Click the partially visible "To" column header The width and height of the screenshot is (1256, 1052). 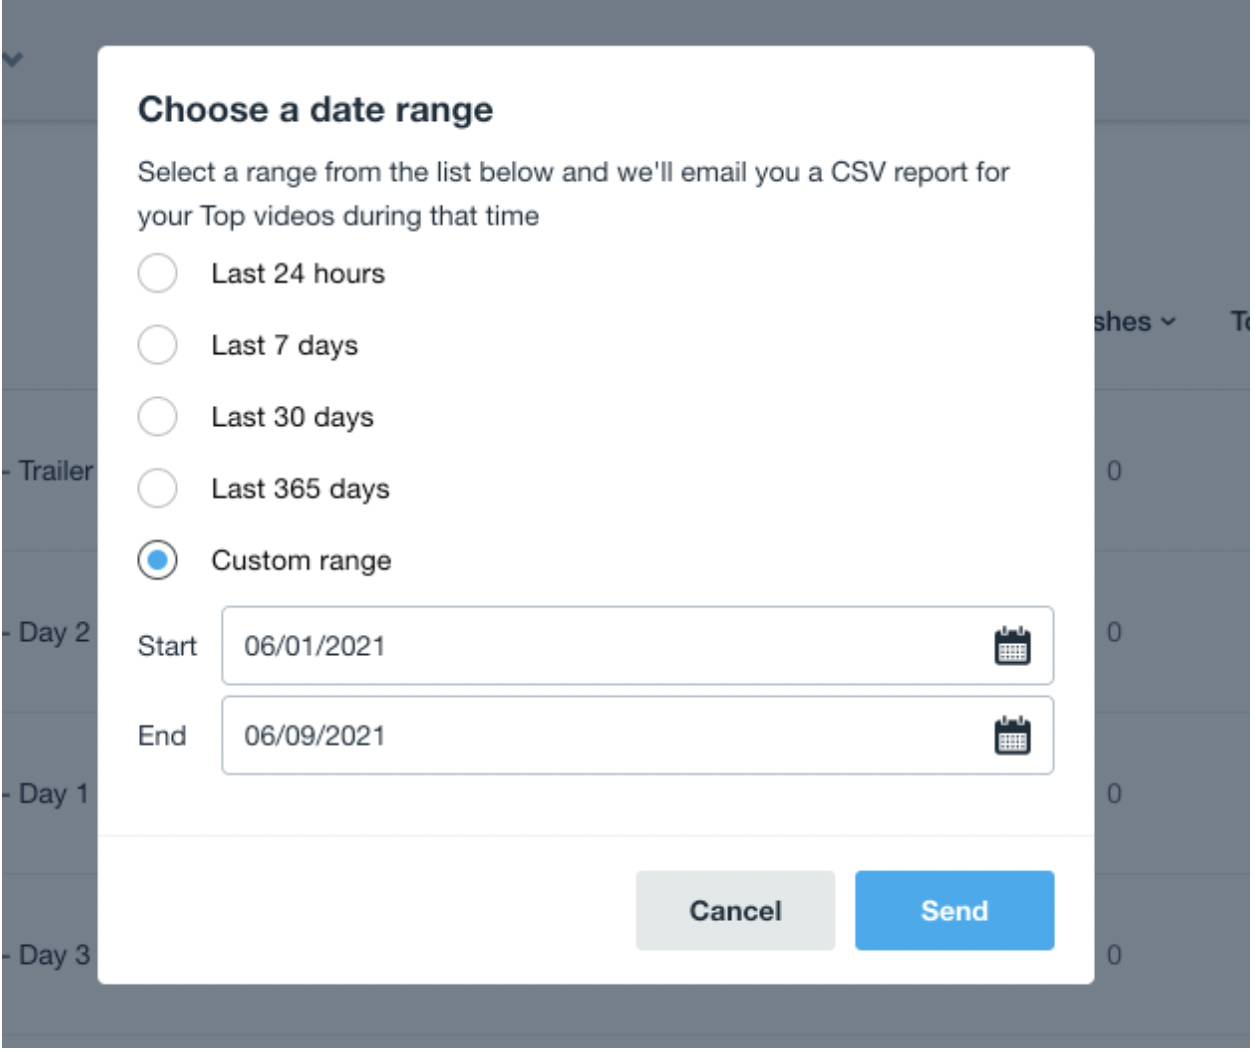click(x=1240, y=322)
